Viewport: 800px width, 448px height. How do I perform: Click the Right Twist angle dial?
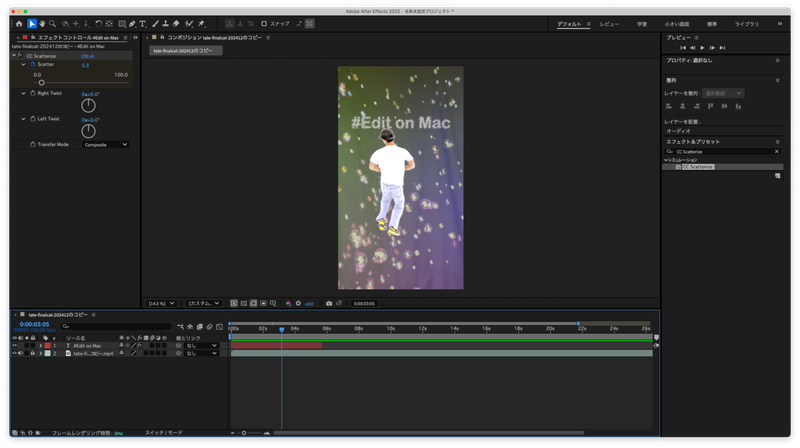(88, 105)
